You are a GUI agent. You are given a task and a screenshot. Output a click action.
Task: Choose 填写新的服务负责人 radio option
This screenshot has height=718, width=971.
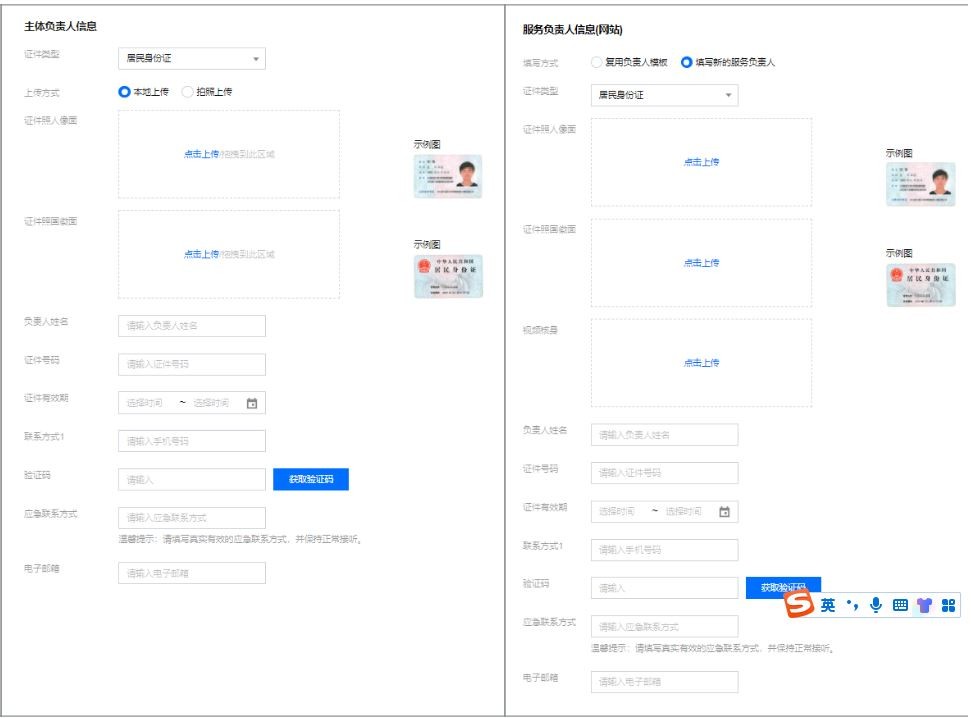pyautogui.click(x=686, y=62)
